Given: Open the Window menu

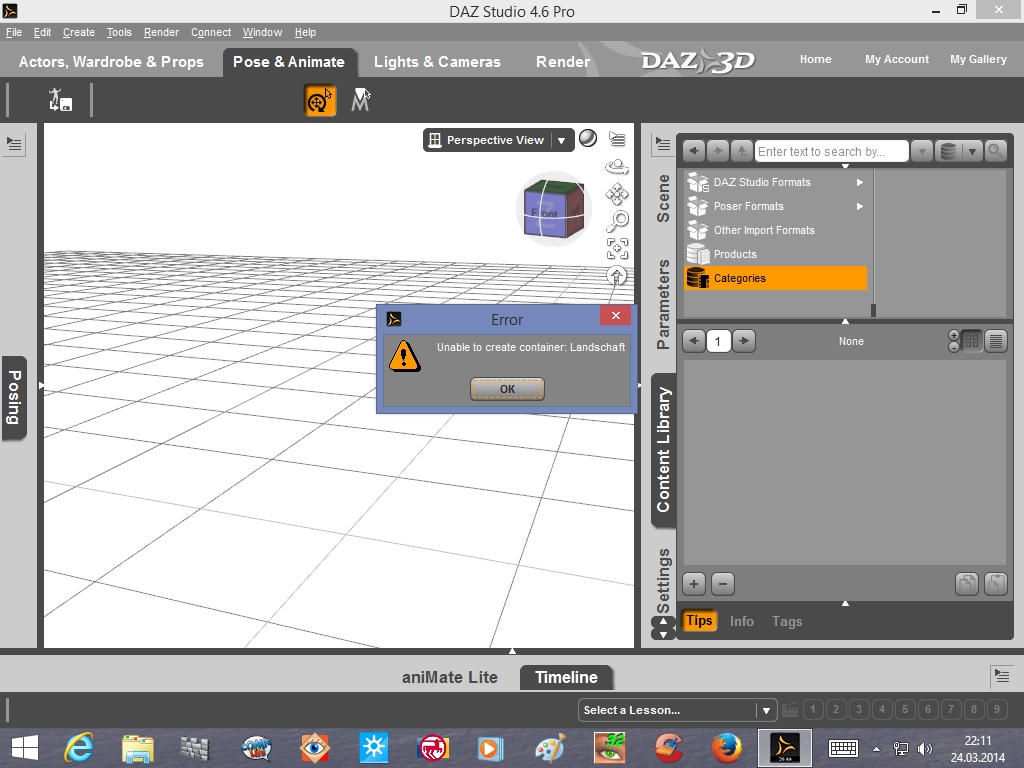Looking at the screenshot, I should pyautogui.click(x=262, y=32).
